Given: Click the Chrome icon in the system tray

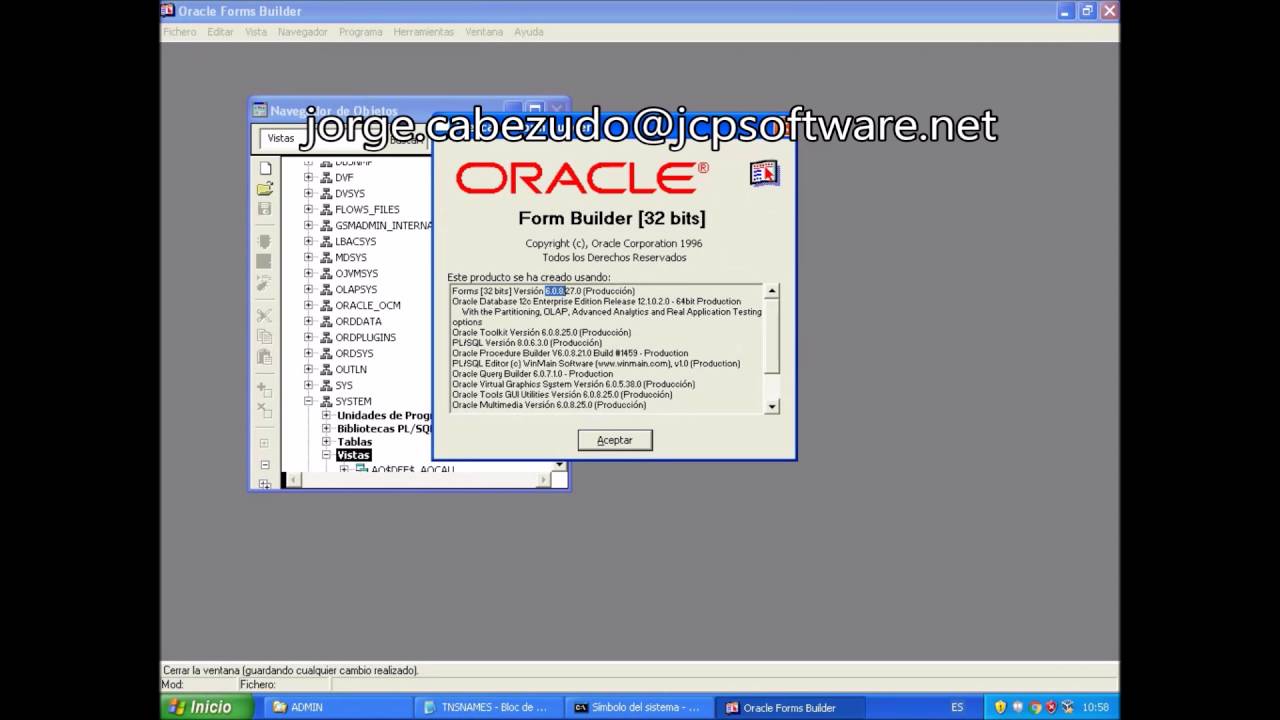Looking at the screenshot, I should pyautogui.click(x=1035, y=707).
